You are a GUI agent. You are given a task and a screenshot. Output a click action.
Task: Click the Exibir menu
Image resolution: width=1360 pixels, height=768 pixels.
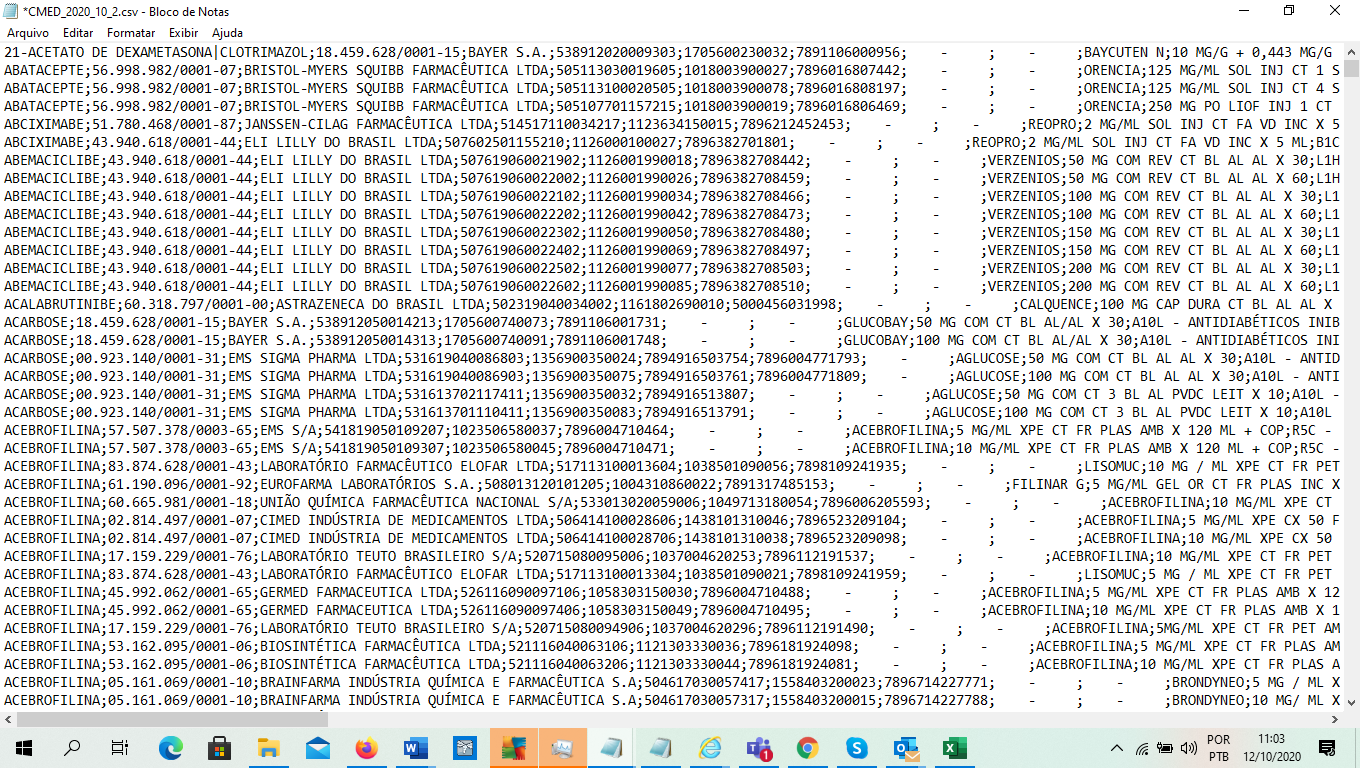tap(184, 33)
